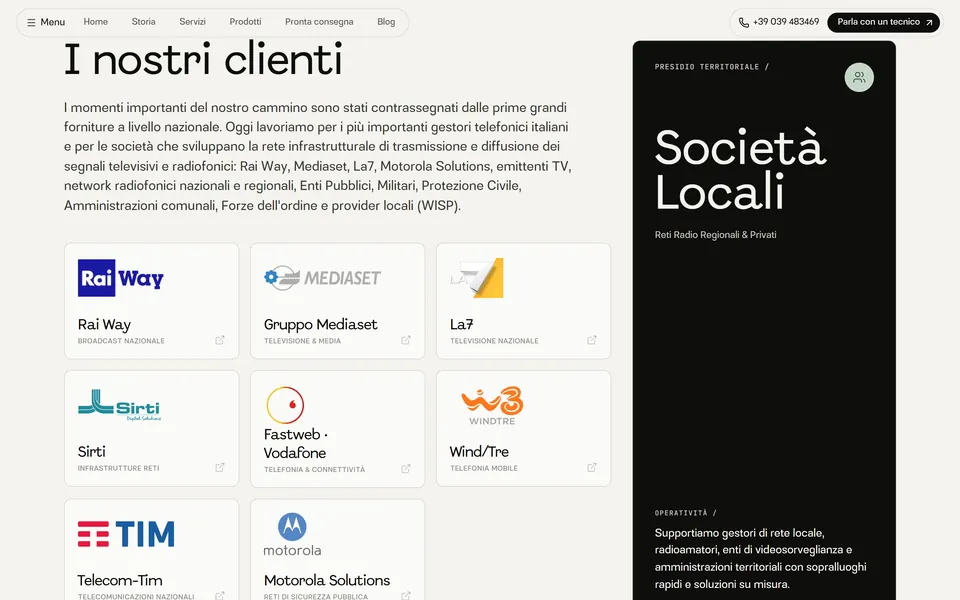Click the Rai Way logo

[x=121, y=278]
